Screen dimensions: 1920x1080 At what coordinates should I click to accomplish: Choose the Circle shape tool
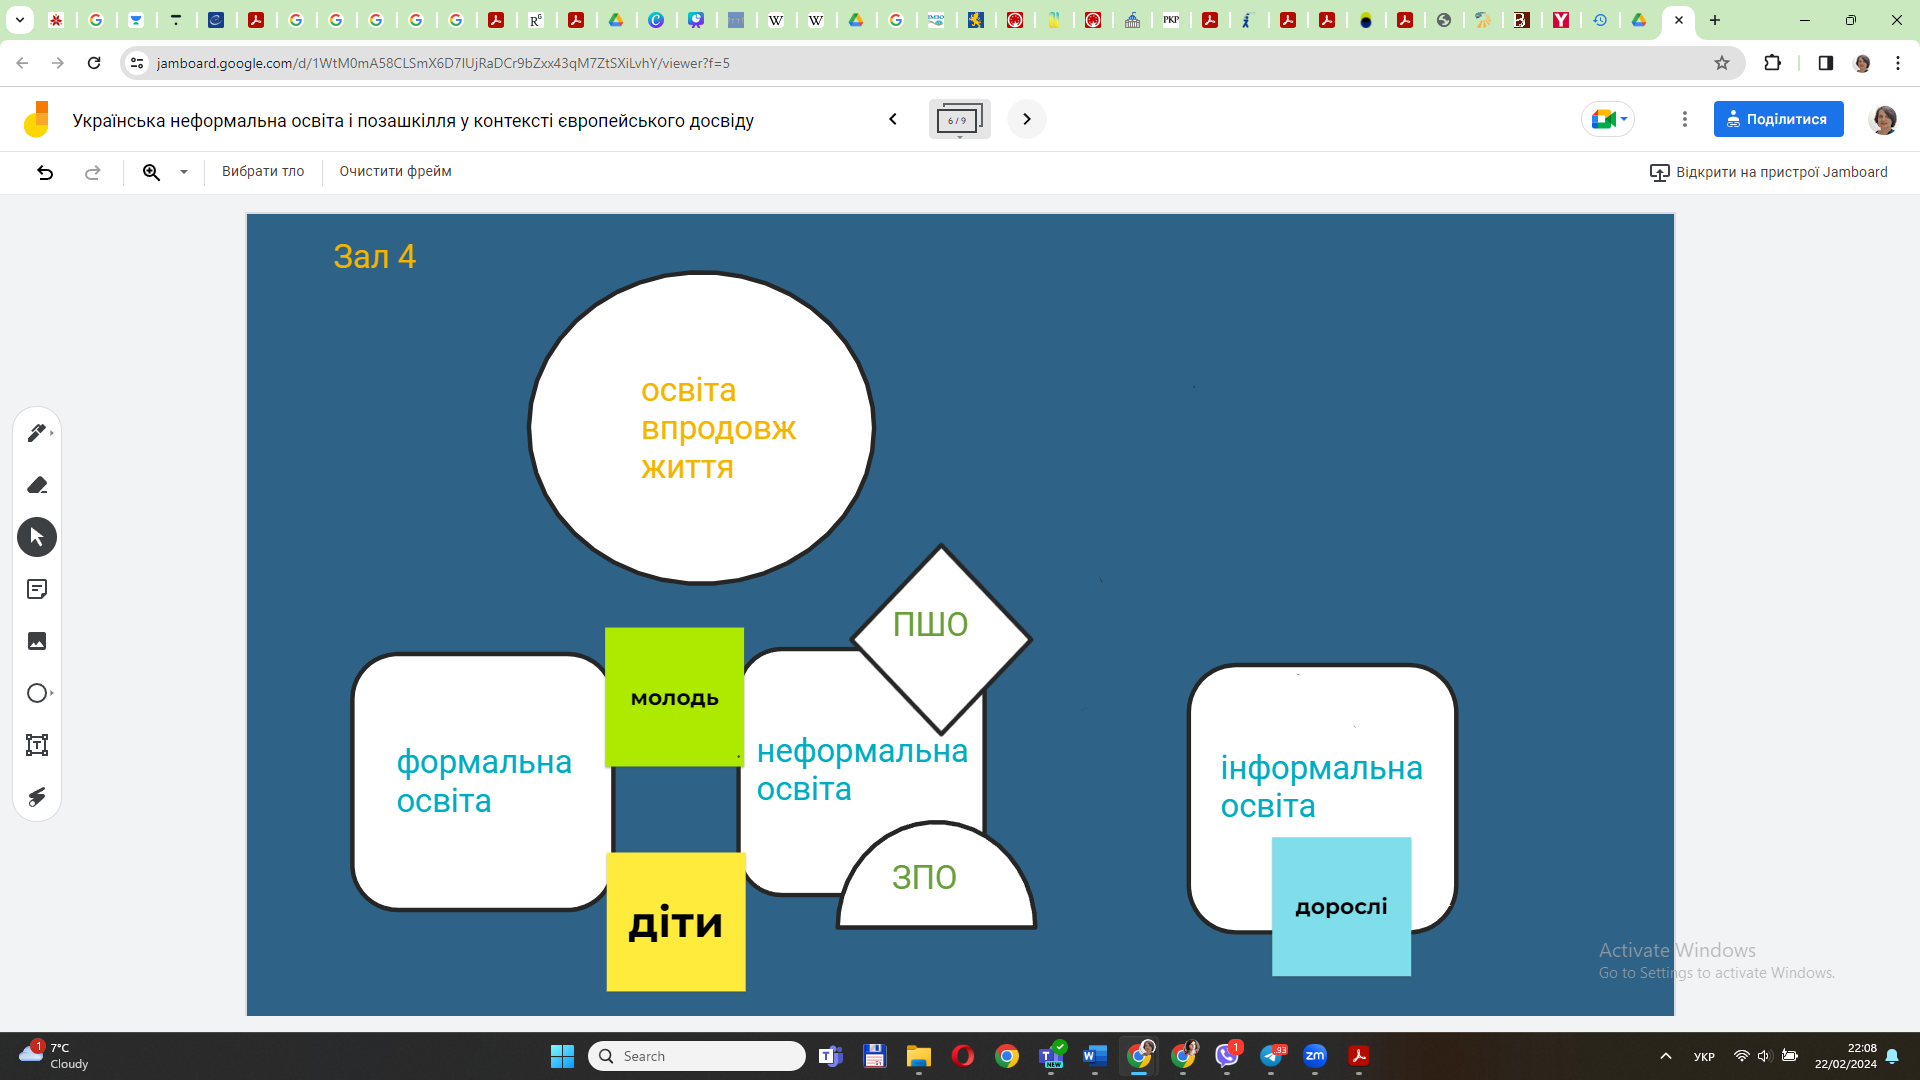pyautogui.click(x=37, y=693)
